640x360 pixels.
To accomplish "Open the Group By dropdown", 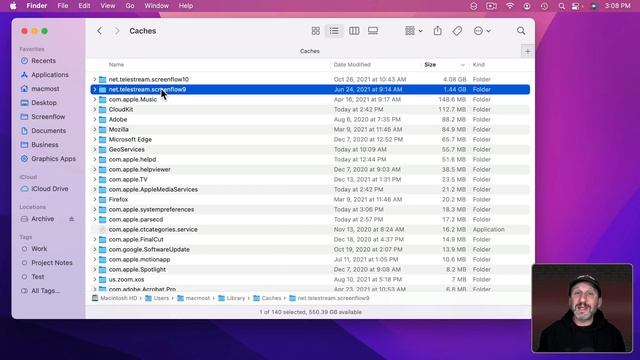I will pyautogui.click(x=413, y=31).
